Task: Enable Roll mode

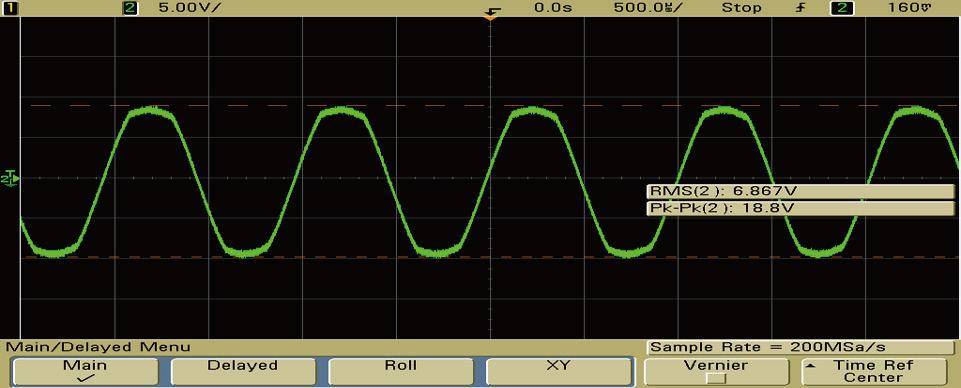Action: point(400,371)
